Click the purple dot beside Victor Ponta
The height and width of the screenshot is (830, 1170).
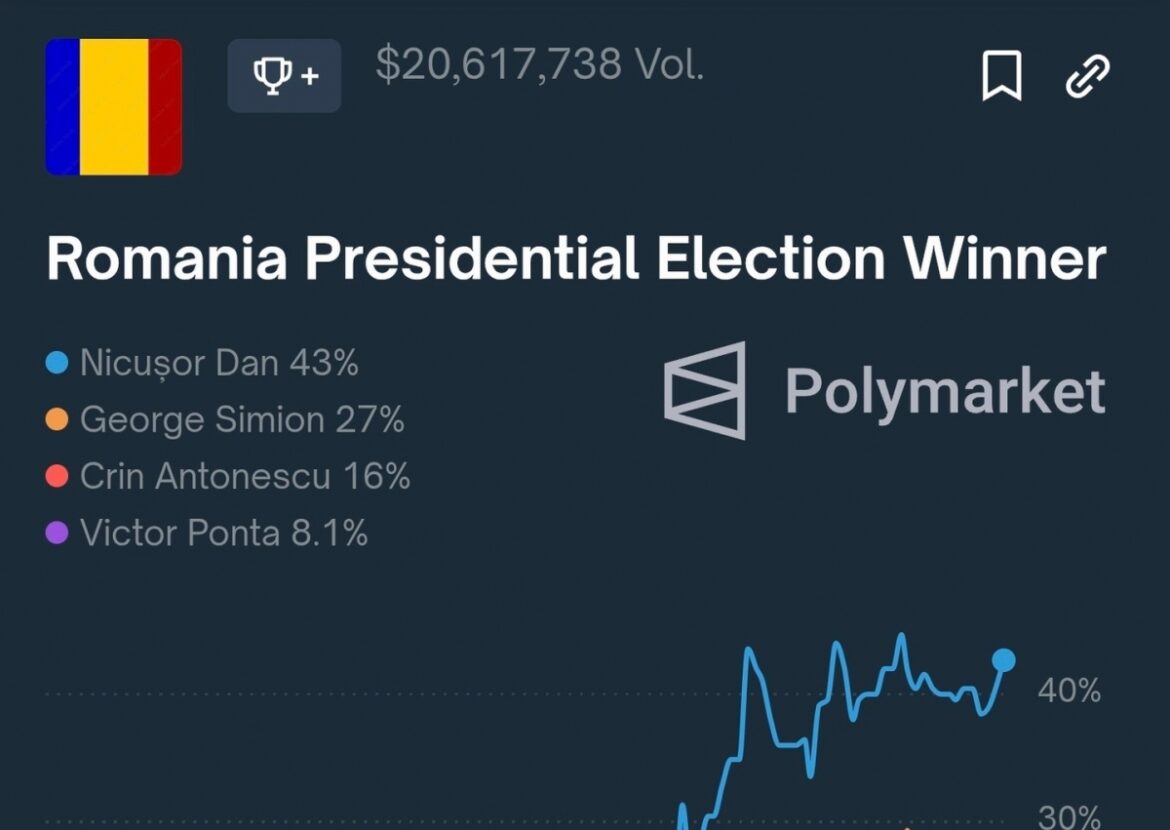point(57,533)
